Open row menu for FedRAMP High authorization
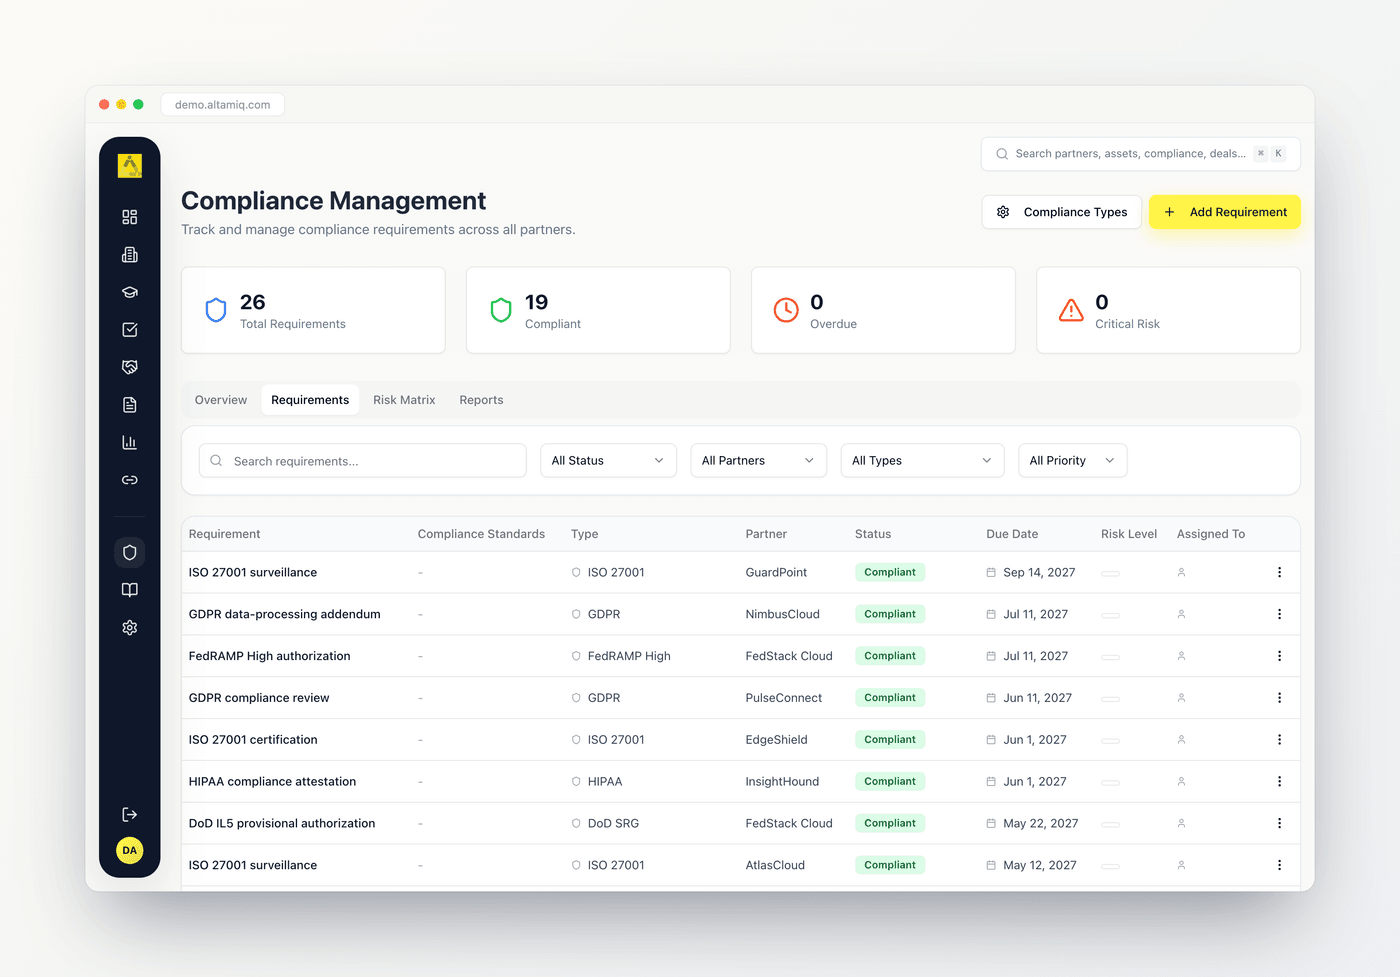Image resolution: width=1400 pixels, height=977 pixels. 1279,656
